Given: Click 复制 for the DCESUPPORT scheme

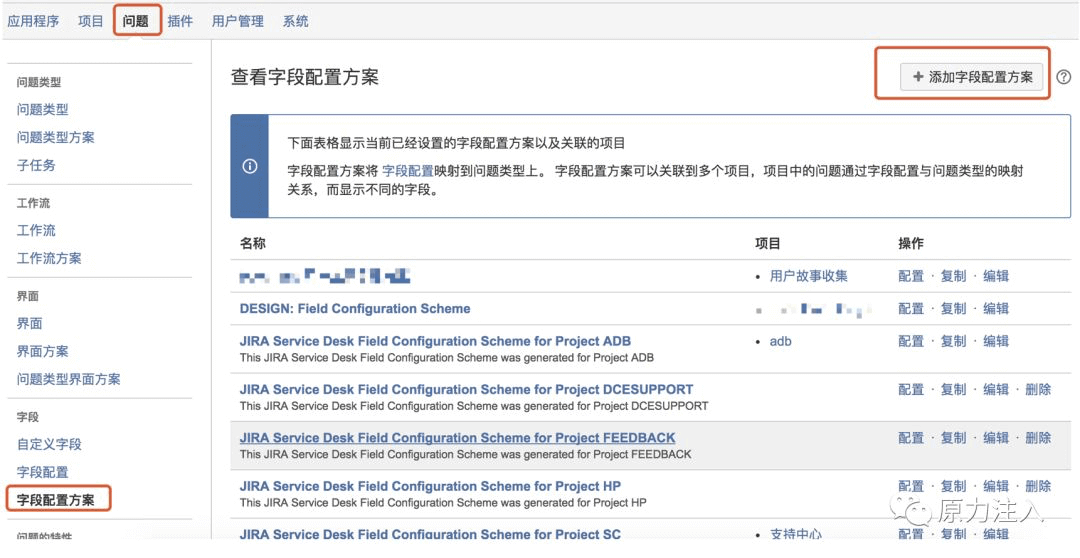Looking at the screenshot, I should click(954, 389).
